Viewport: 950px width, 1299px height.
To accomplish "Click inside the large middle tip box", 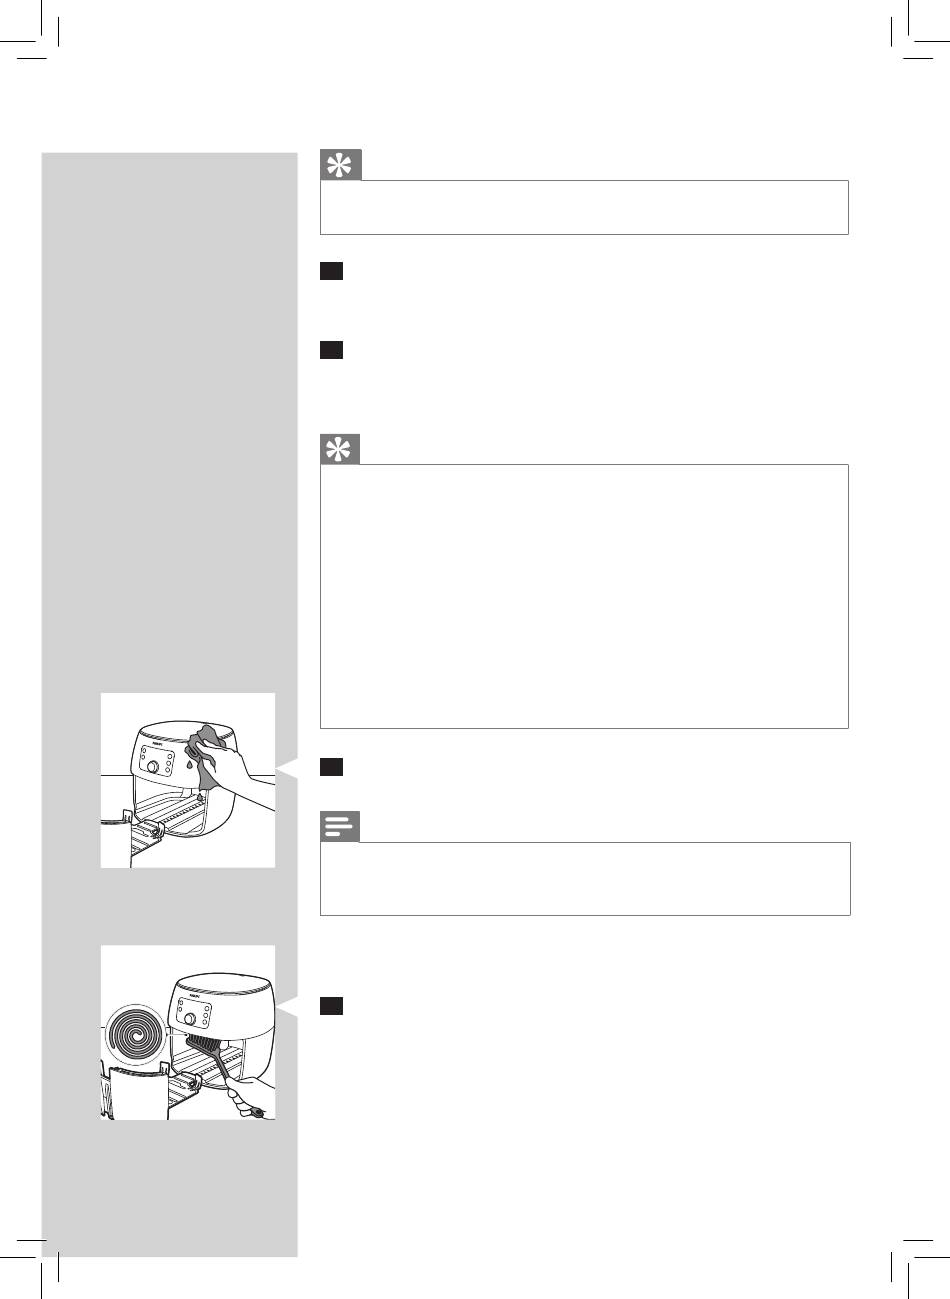I will point(584,596).
